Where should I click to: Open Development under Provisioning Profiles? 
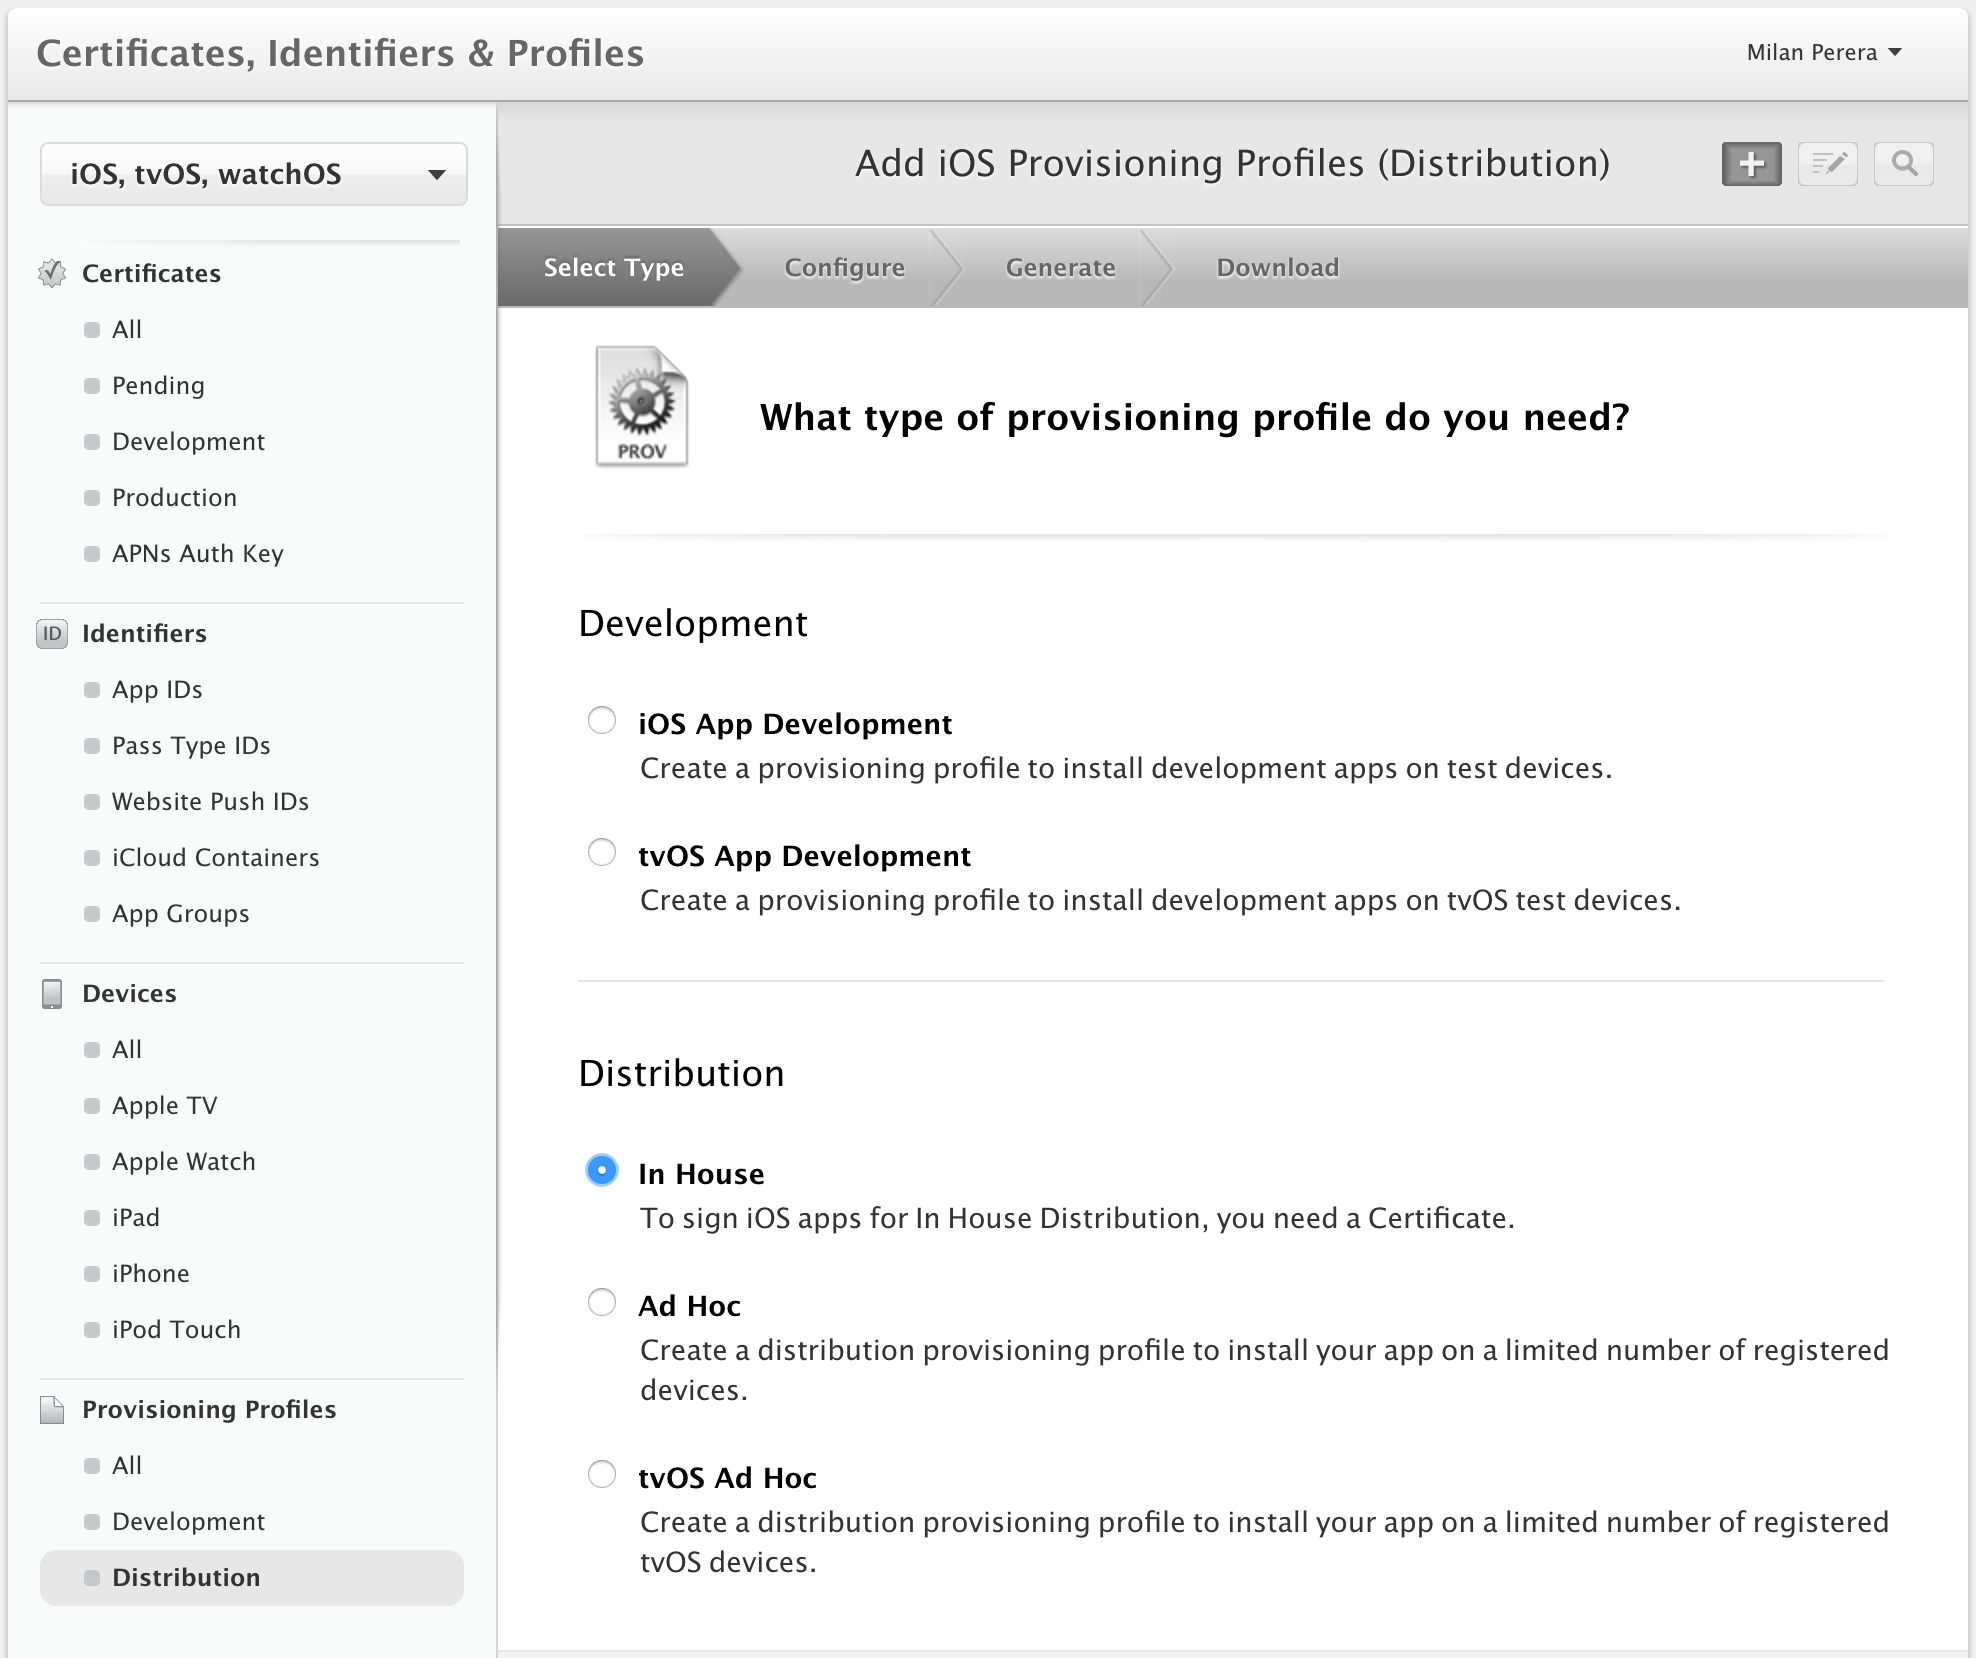coord(188,1521)
